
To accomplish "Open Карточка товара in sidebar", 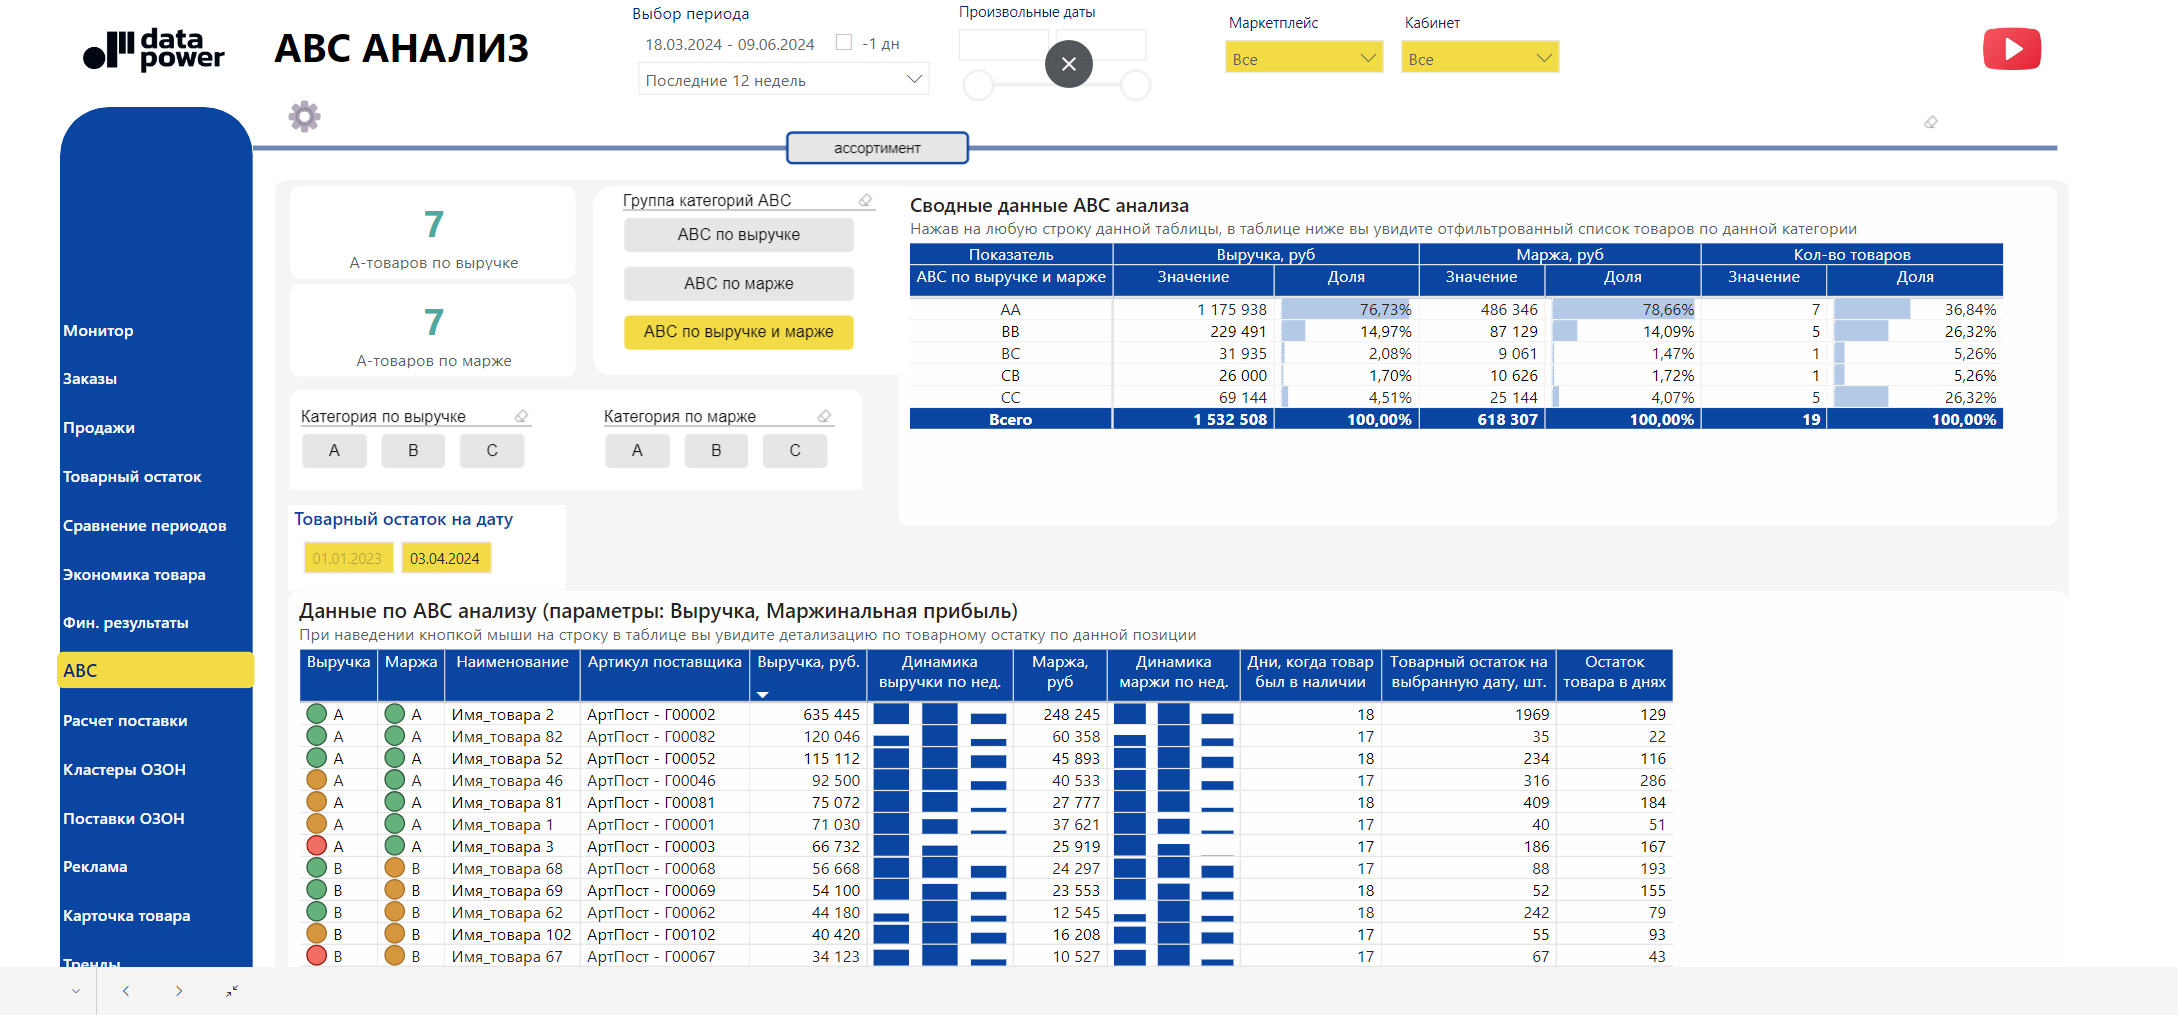I will 126,916.
